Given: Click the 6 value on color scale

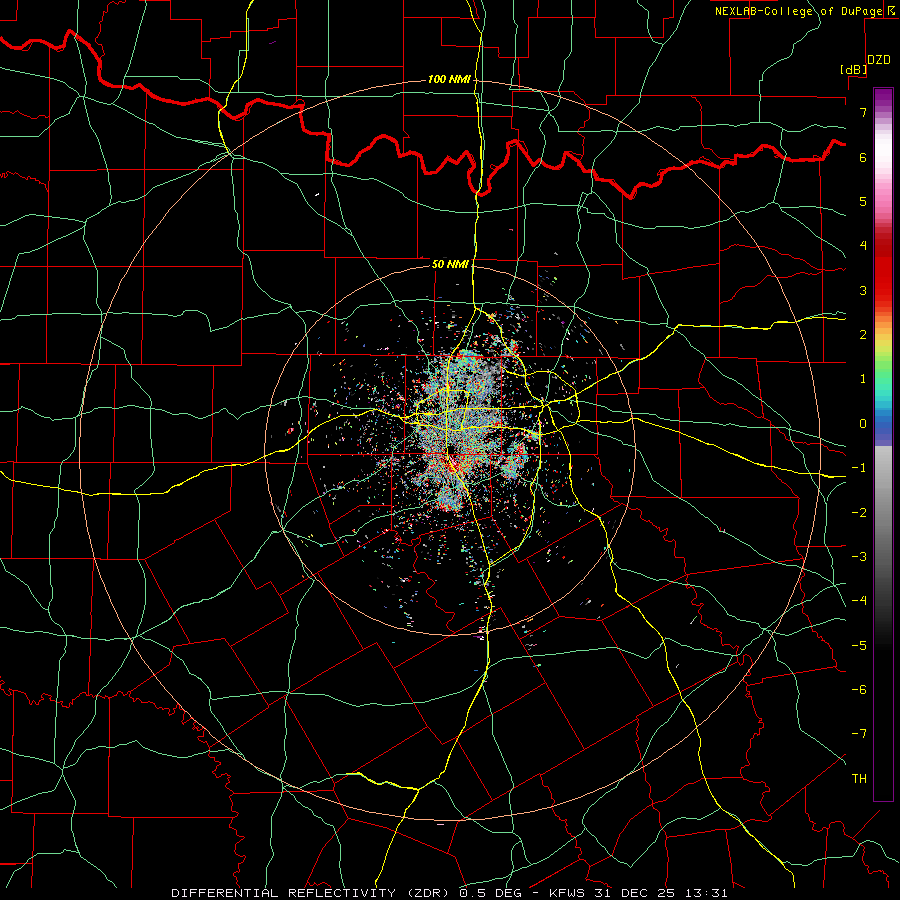Looking at the screenshot, I should [x=863, y=157].
